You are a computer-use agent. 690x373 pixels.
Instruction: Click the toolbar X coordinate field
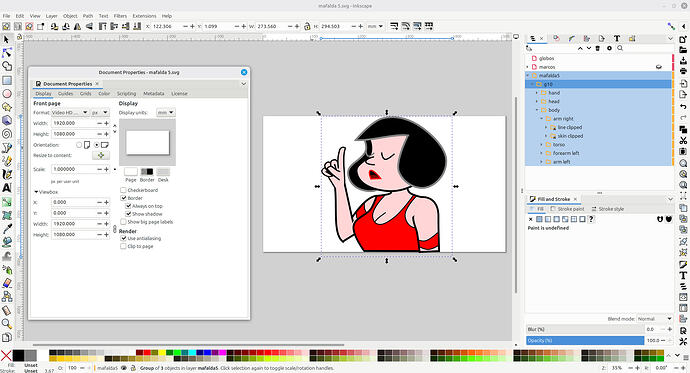(166, 26)
